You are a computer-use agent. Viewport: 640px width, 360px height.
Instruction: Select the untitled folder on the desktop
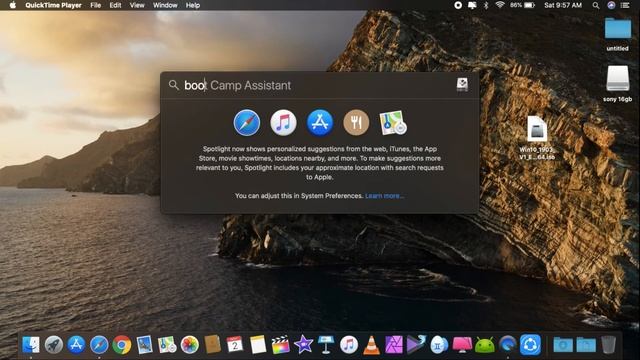(618, 34)
